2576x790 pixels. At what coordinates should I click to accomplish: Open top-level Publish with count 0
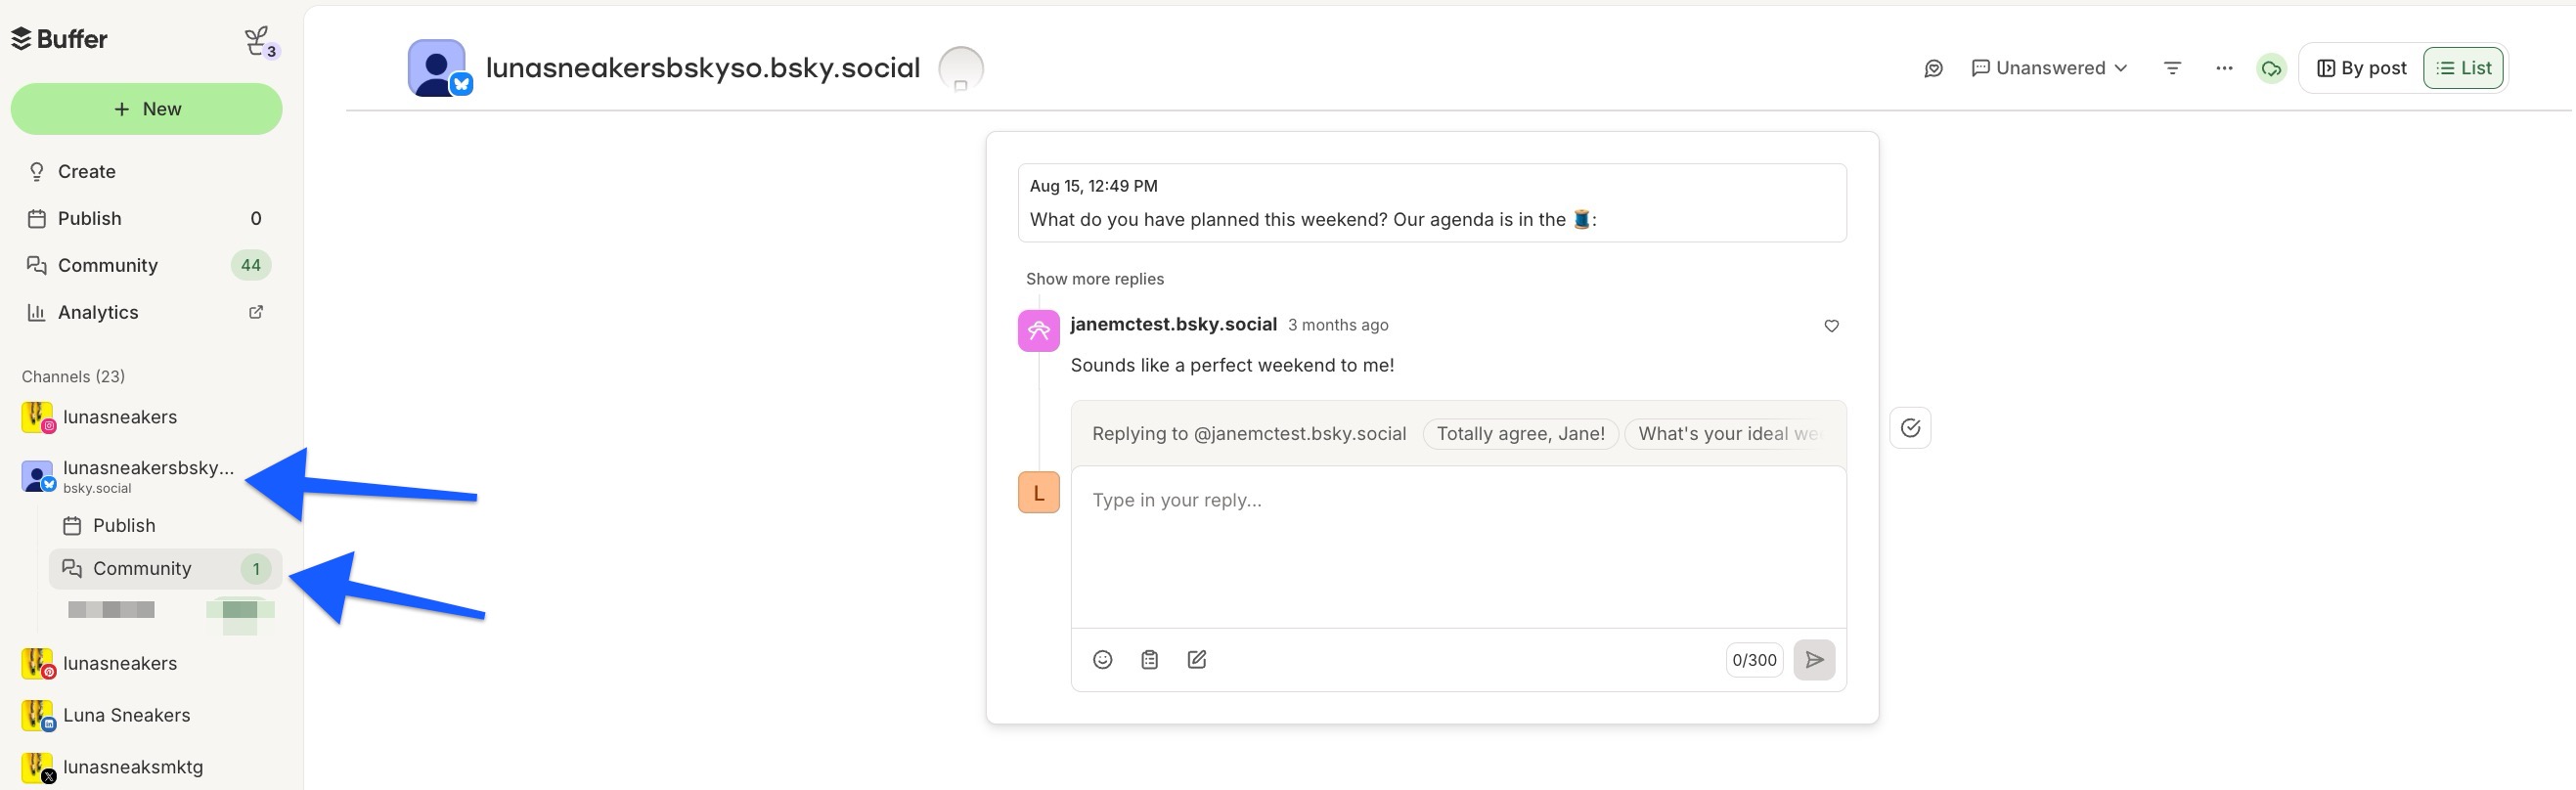point(146,219)
